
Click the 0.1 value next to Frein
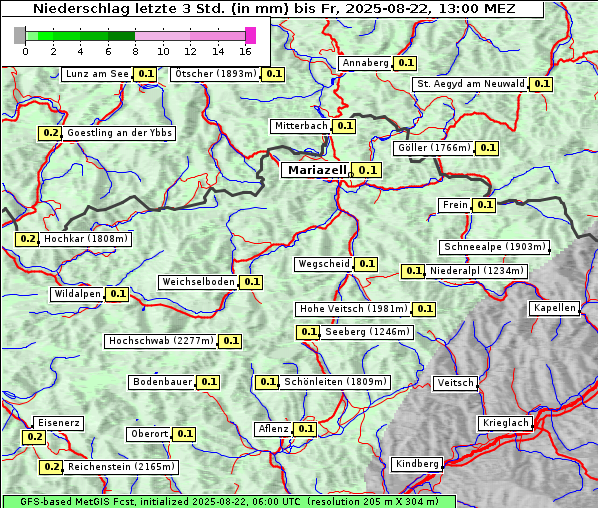pyautogui.click(x=484, y=205)
